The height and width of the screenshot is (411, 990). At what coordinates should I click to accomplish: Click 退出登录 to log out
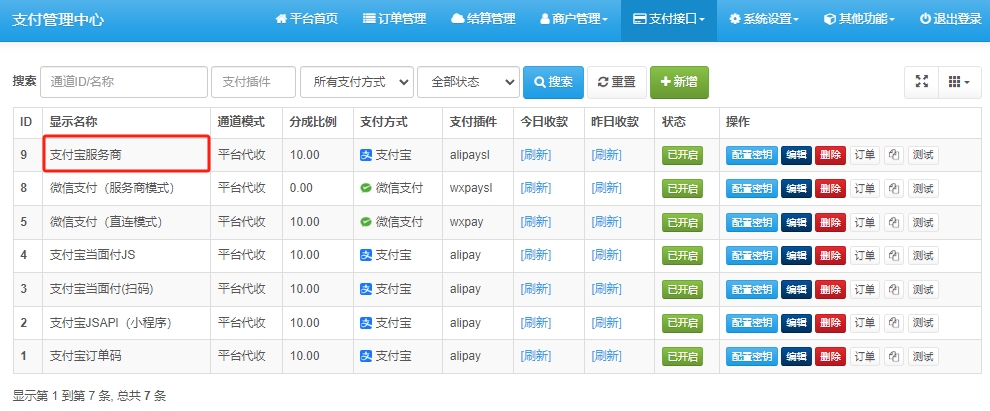(950, 19)
